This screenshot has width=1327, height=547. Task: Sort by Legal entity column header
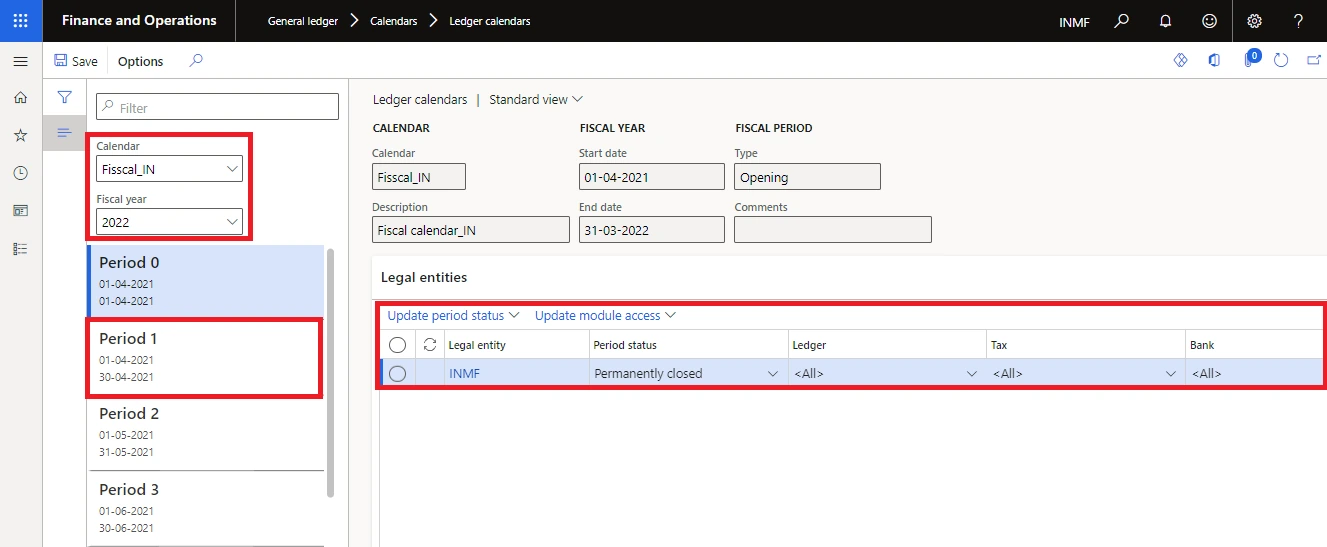pyautogui.click(x=477, y=345)
